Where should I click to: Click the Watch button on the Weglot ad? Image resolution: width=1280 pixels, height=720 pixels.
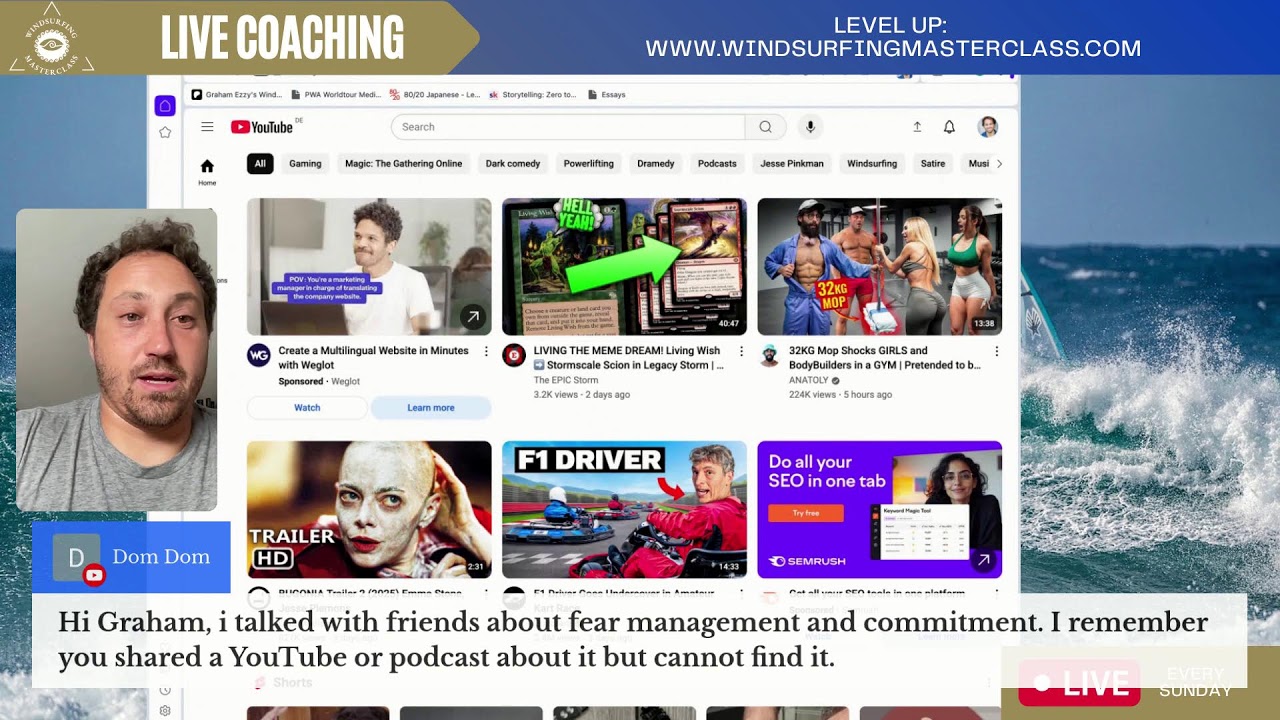coord(307,408)
